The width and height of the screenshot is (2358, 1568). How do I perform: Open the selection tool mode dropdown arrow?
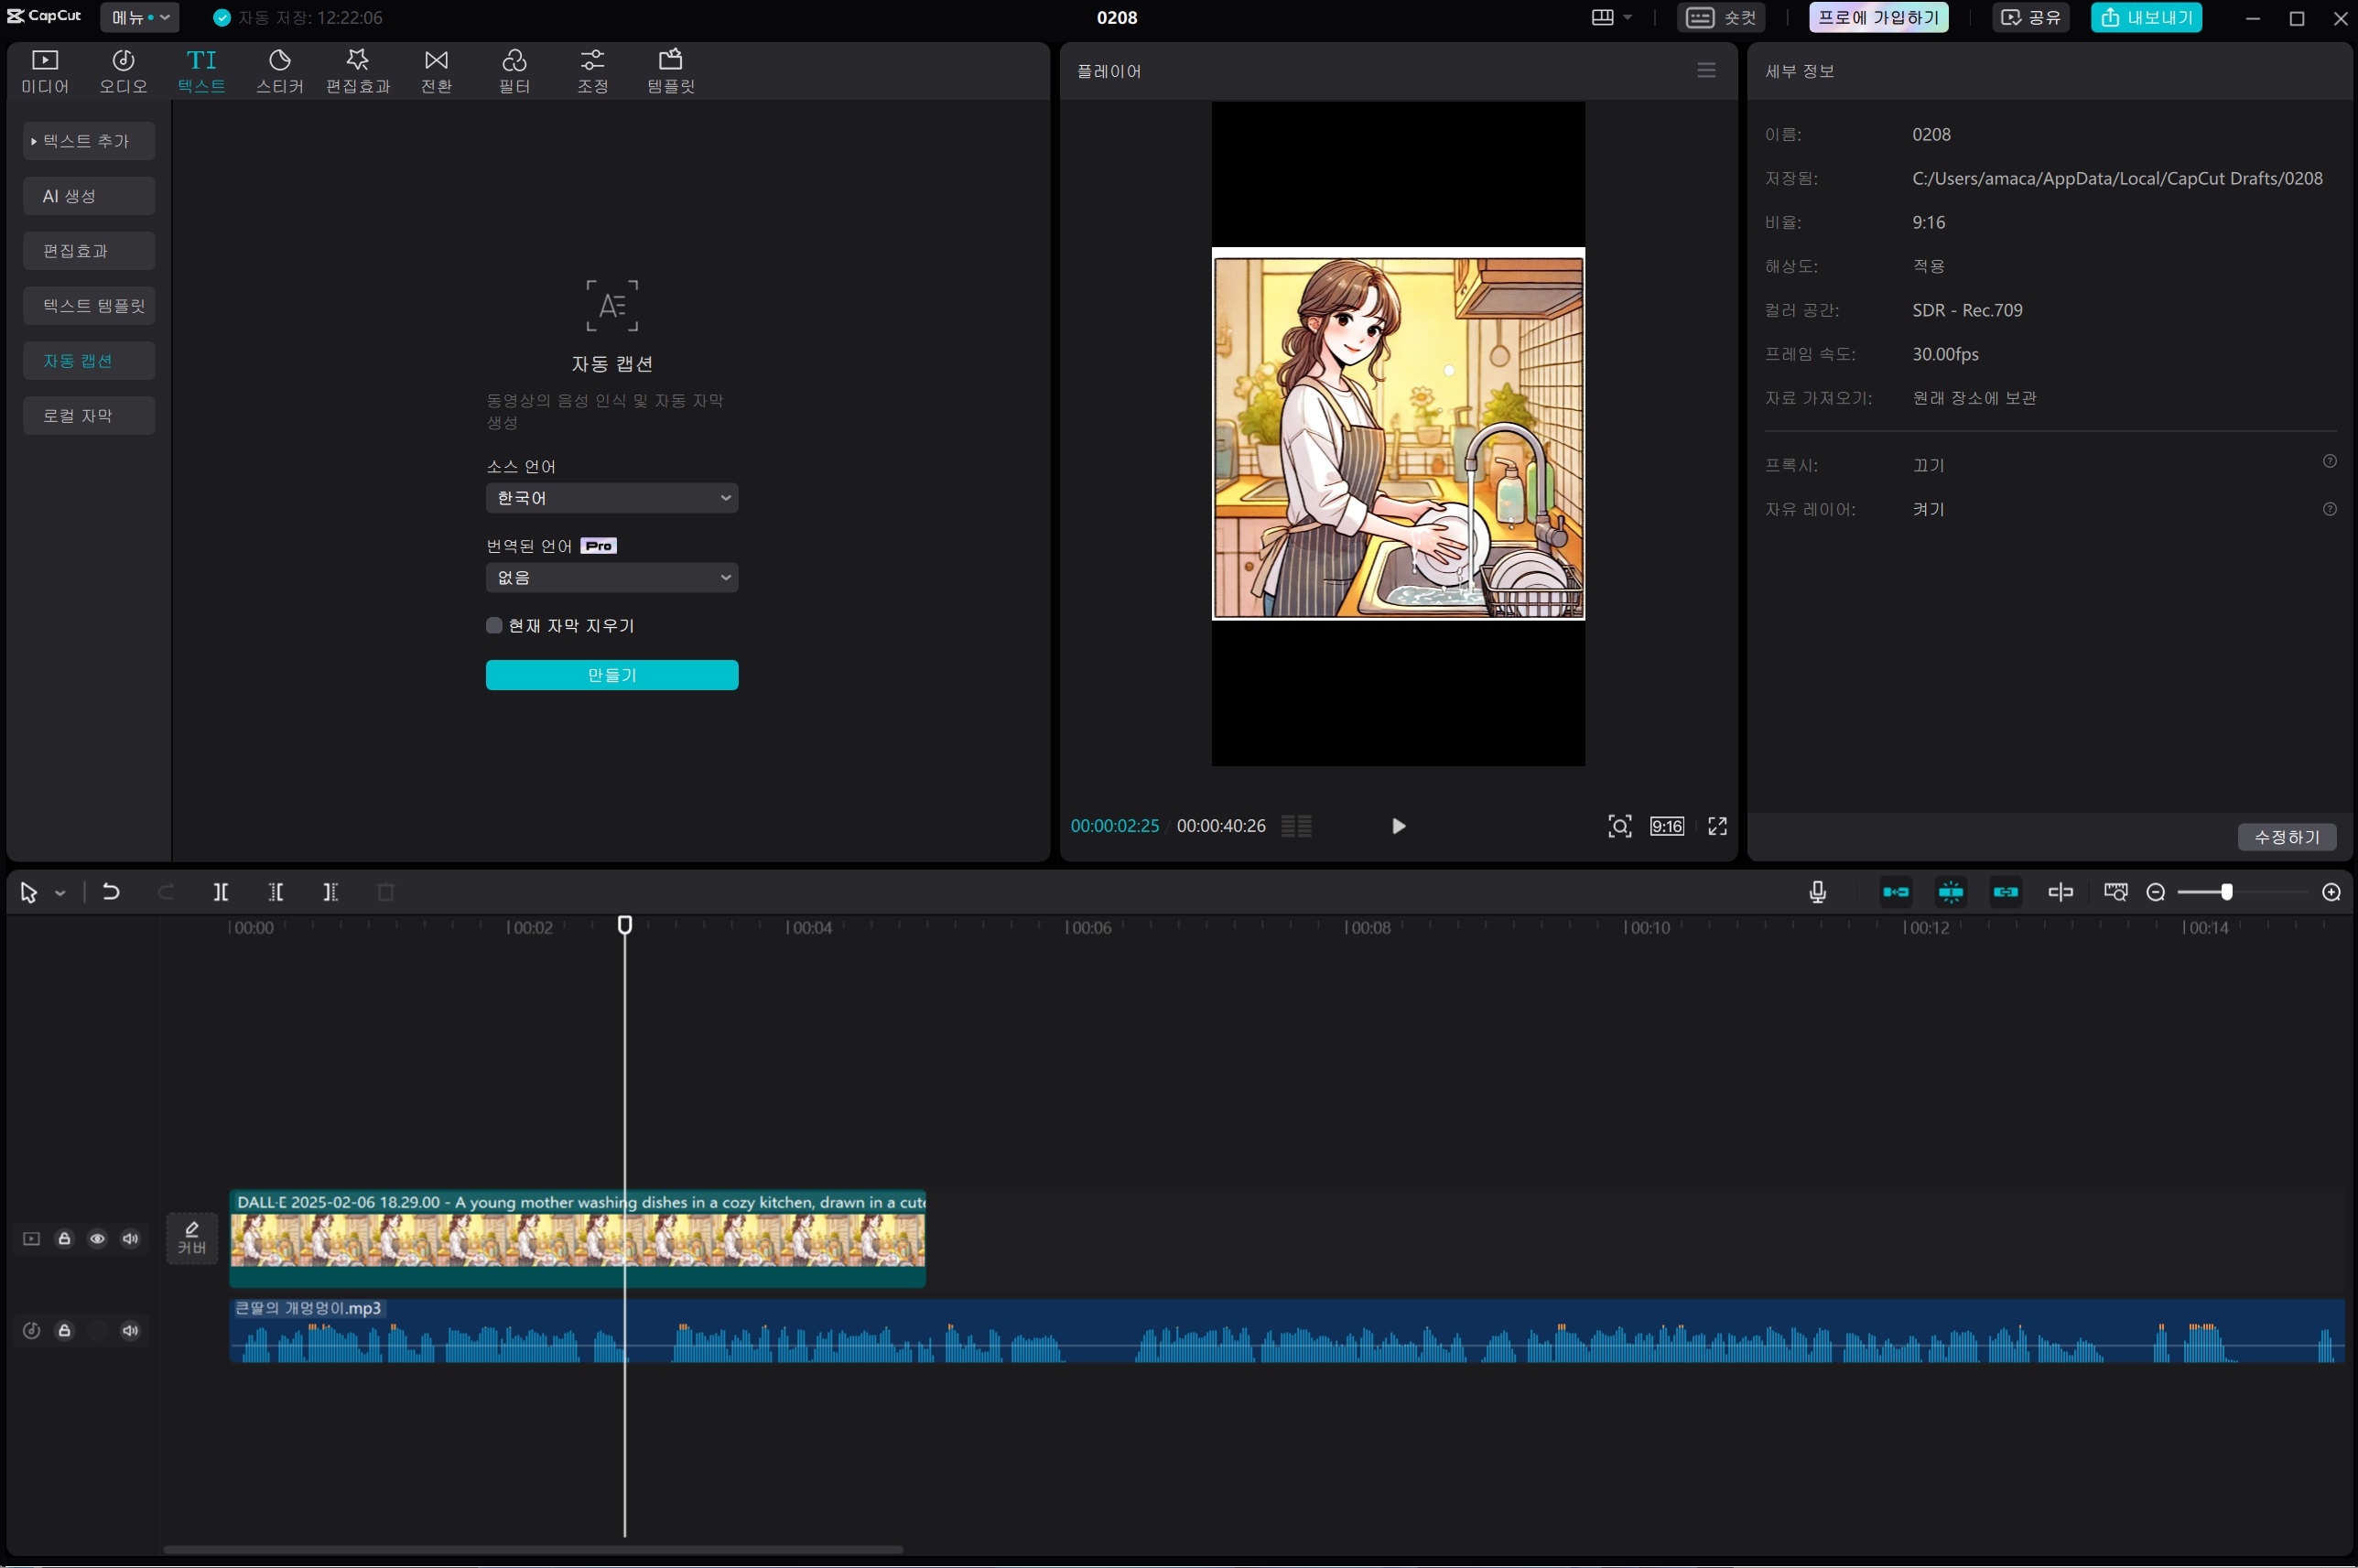click(60, 893)
